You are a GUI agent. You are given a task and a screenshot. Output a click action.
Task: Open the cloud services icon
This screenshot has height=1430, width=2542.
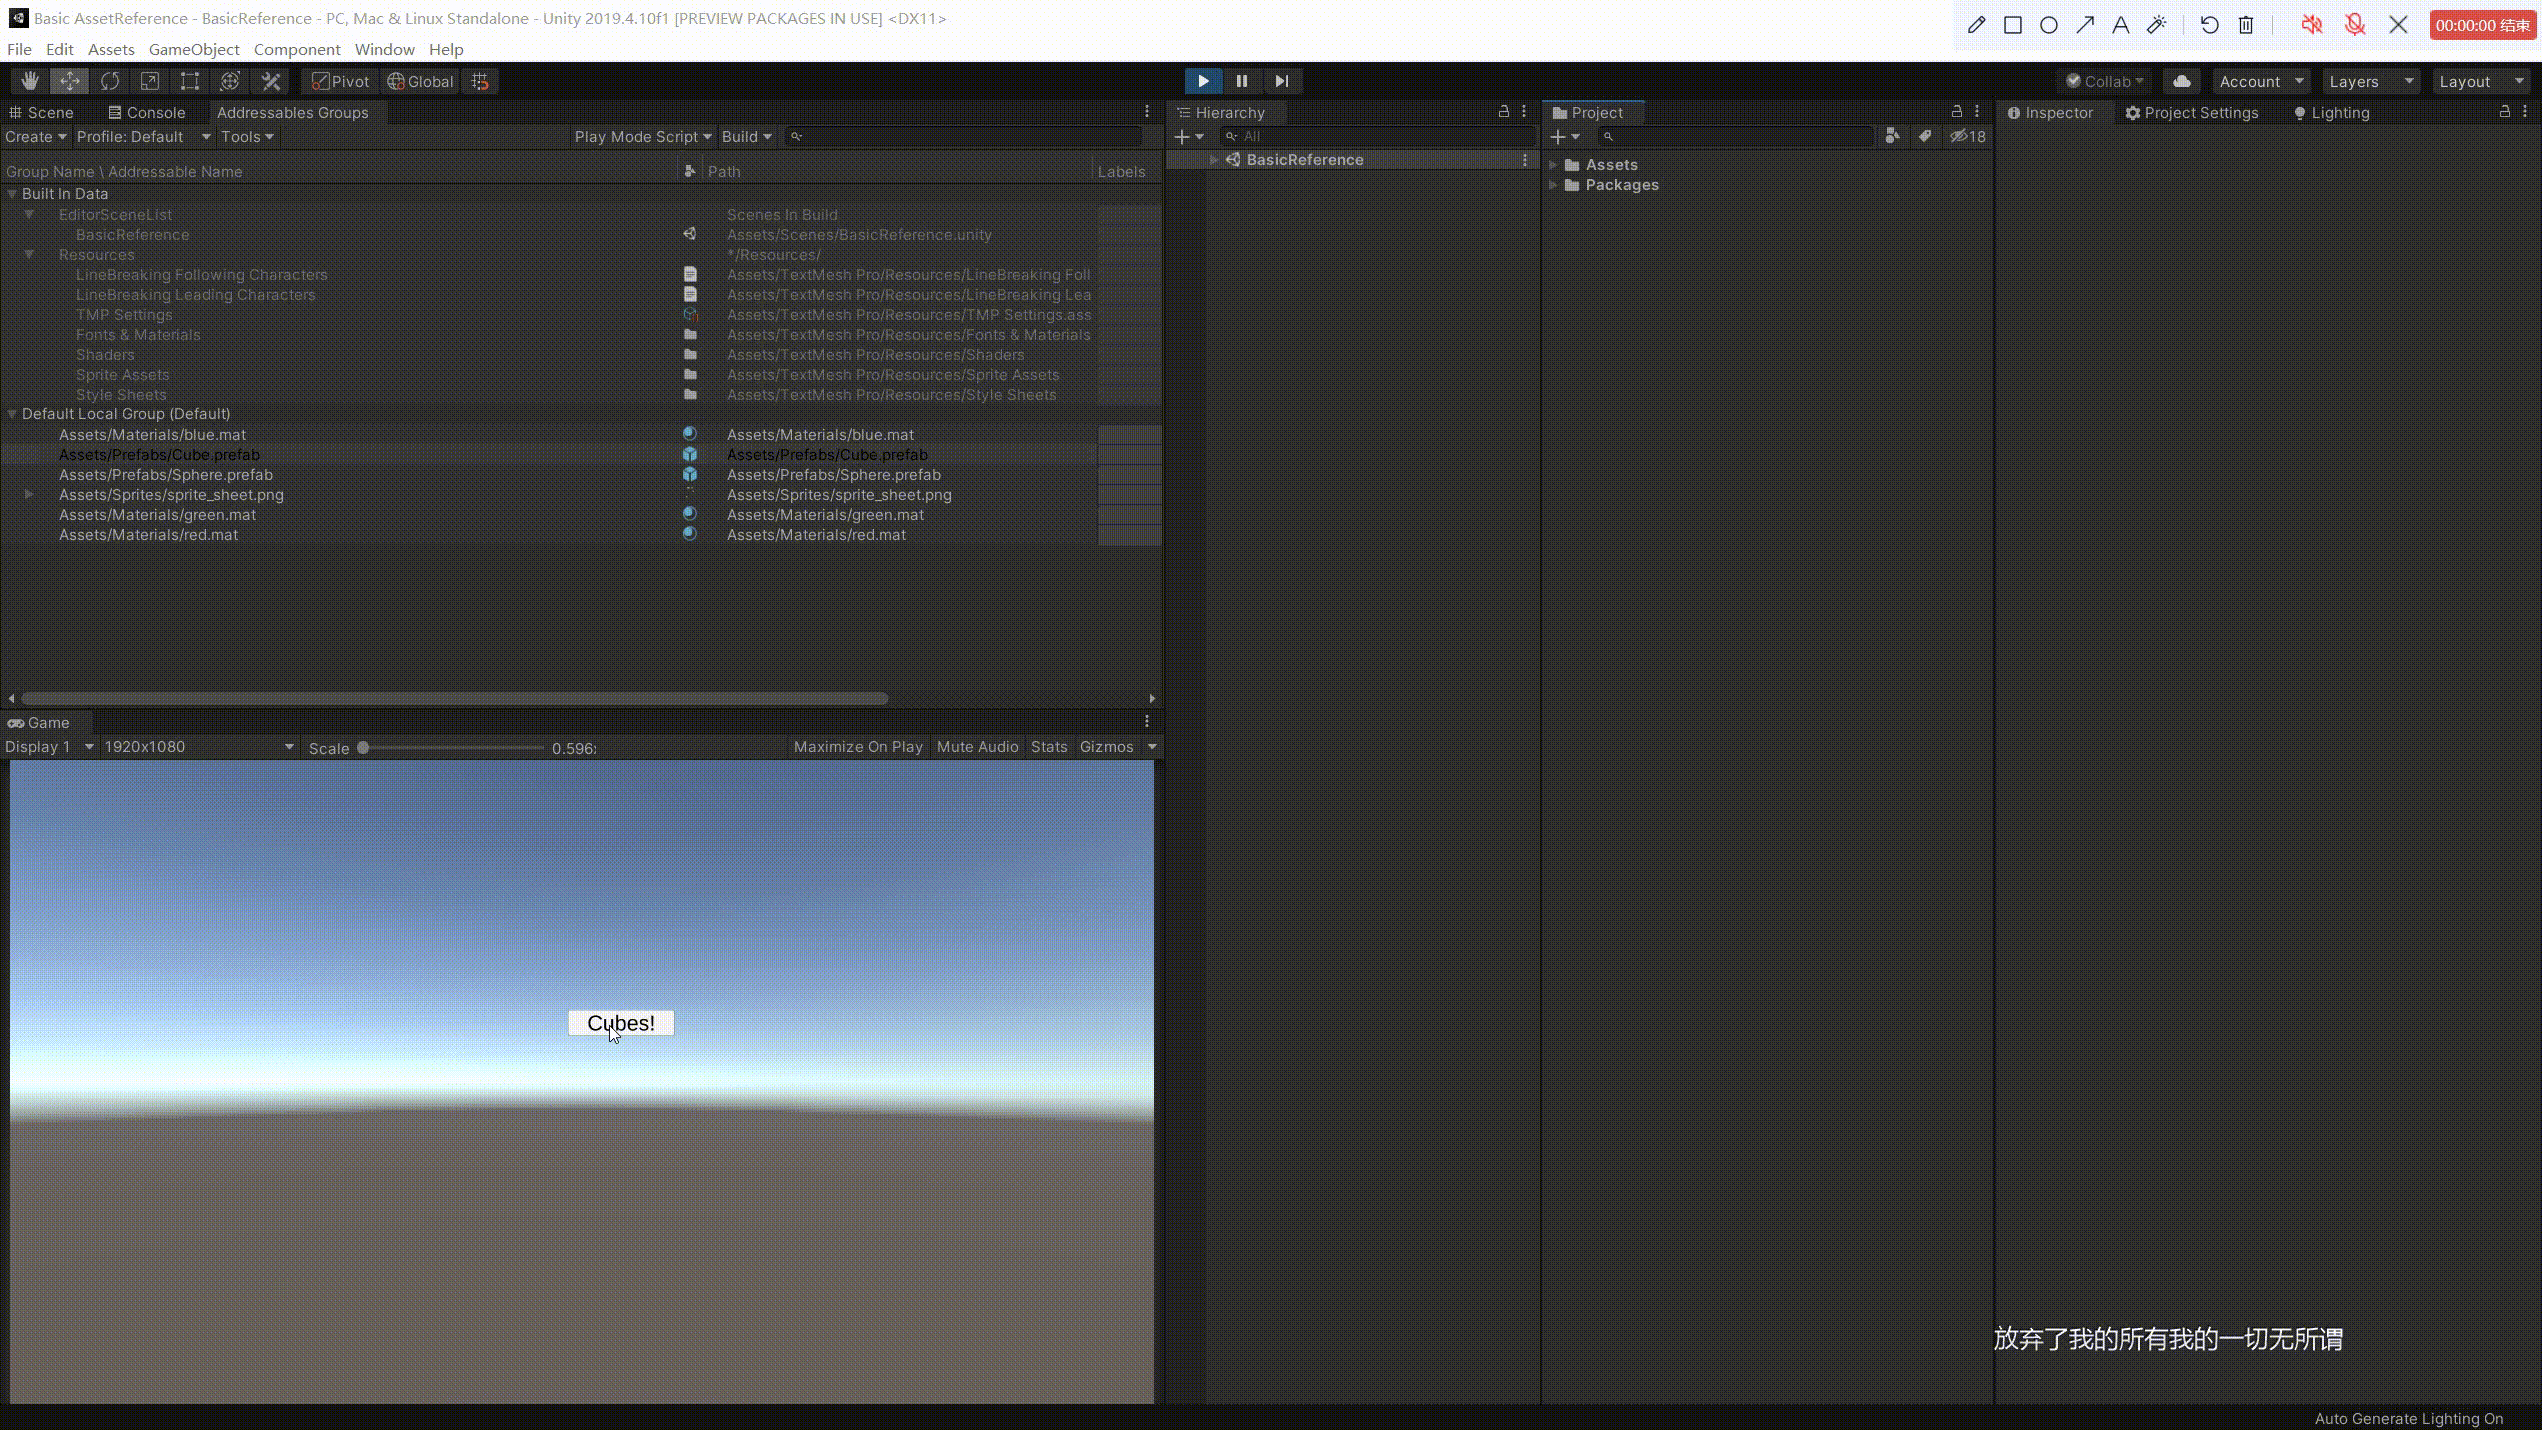tap(2182, 81)
